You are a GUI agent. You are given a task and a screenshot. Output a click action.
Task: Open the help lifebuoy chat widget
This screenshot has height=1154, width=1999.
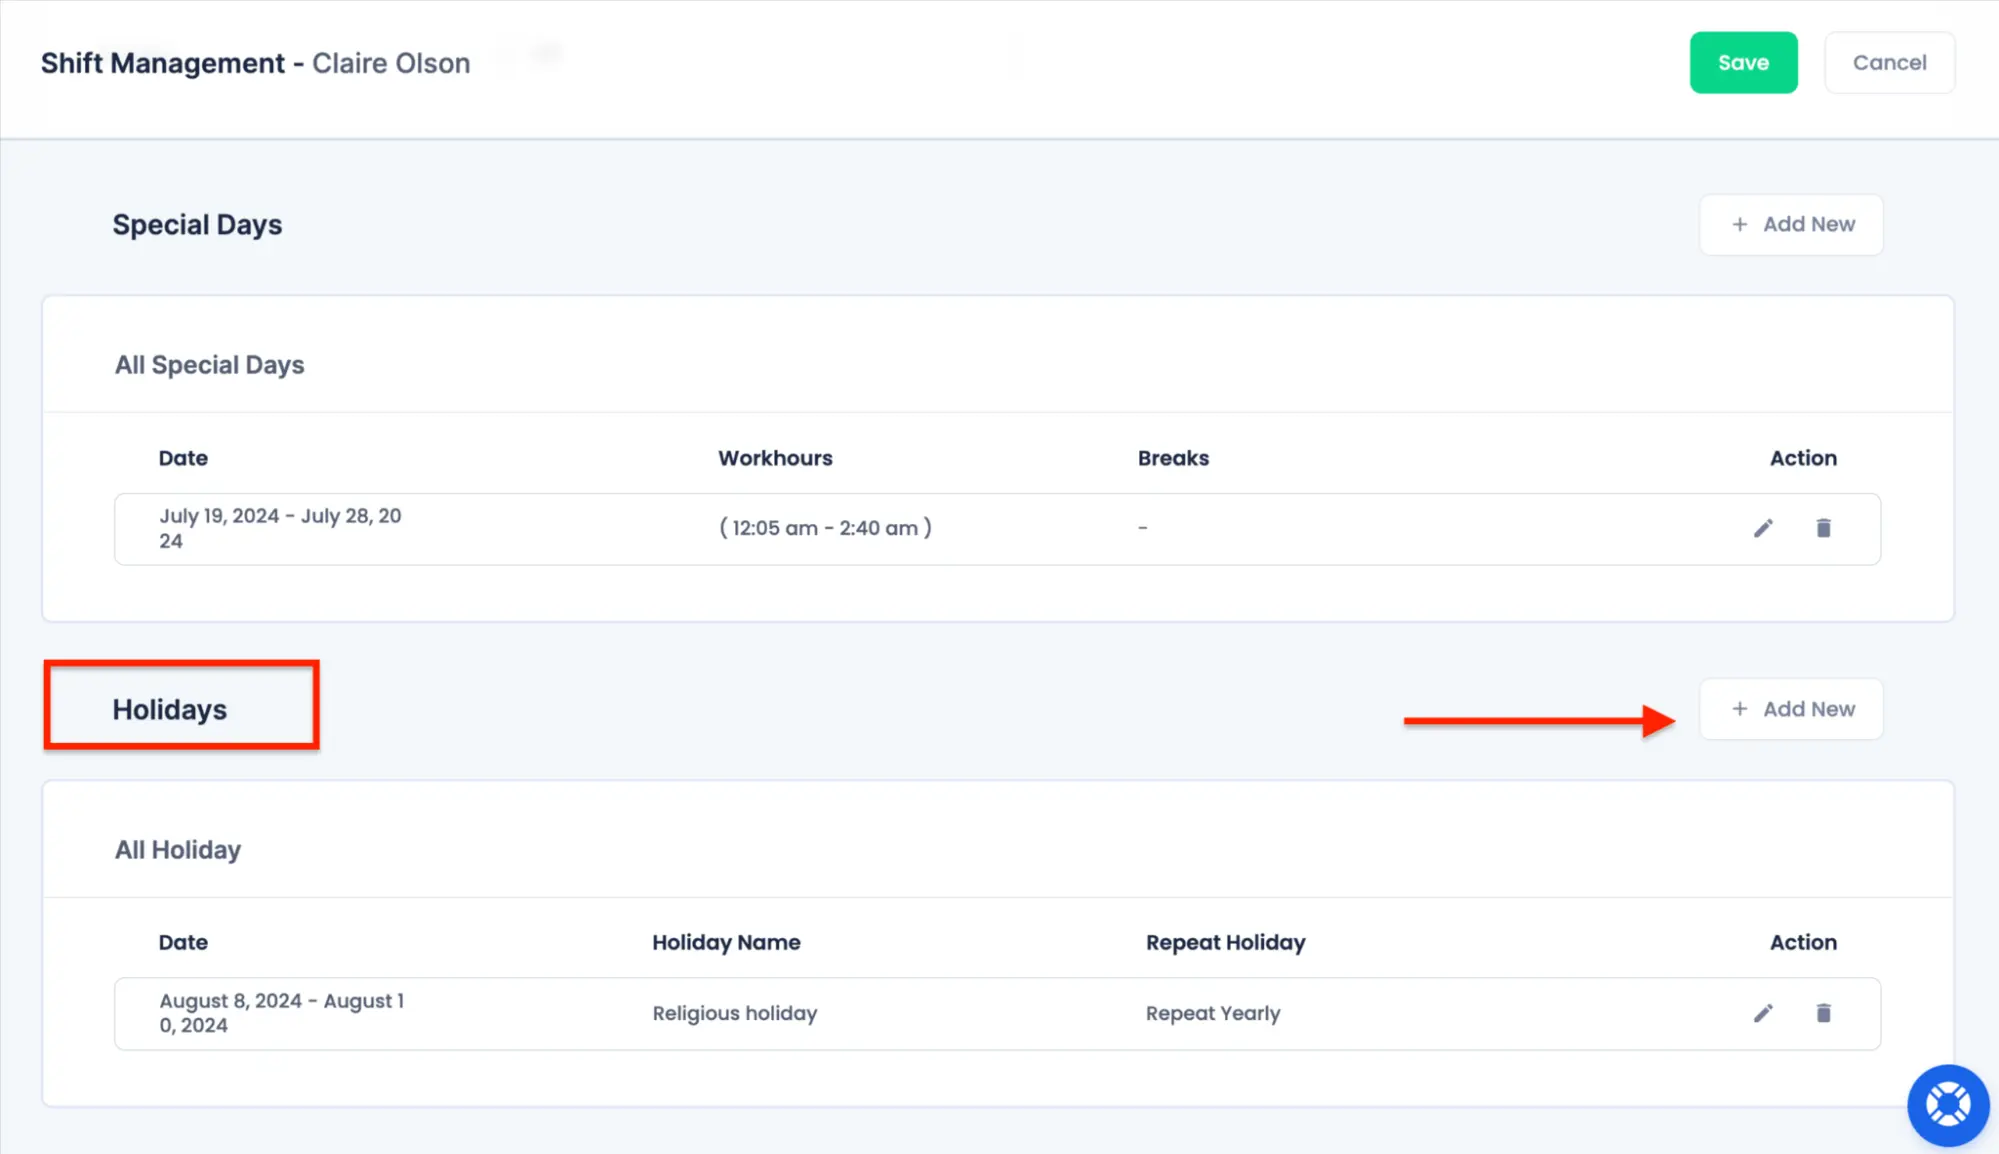(1947, 1104)
